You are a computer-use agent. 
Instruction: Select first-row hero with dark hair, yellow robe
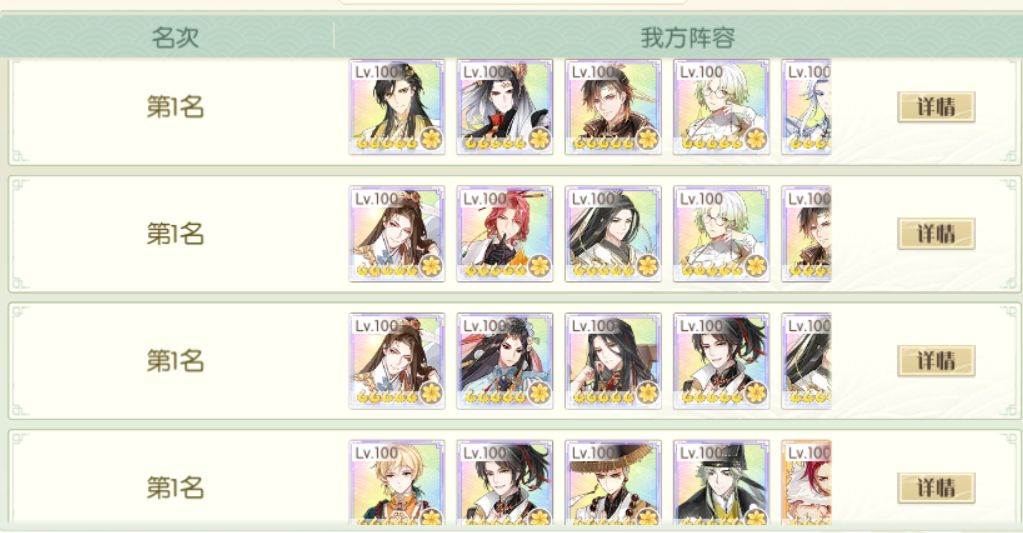(x=397, y=107)
